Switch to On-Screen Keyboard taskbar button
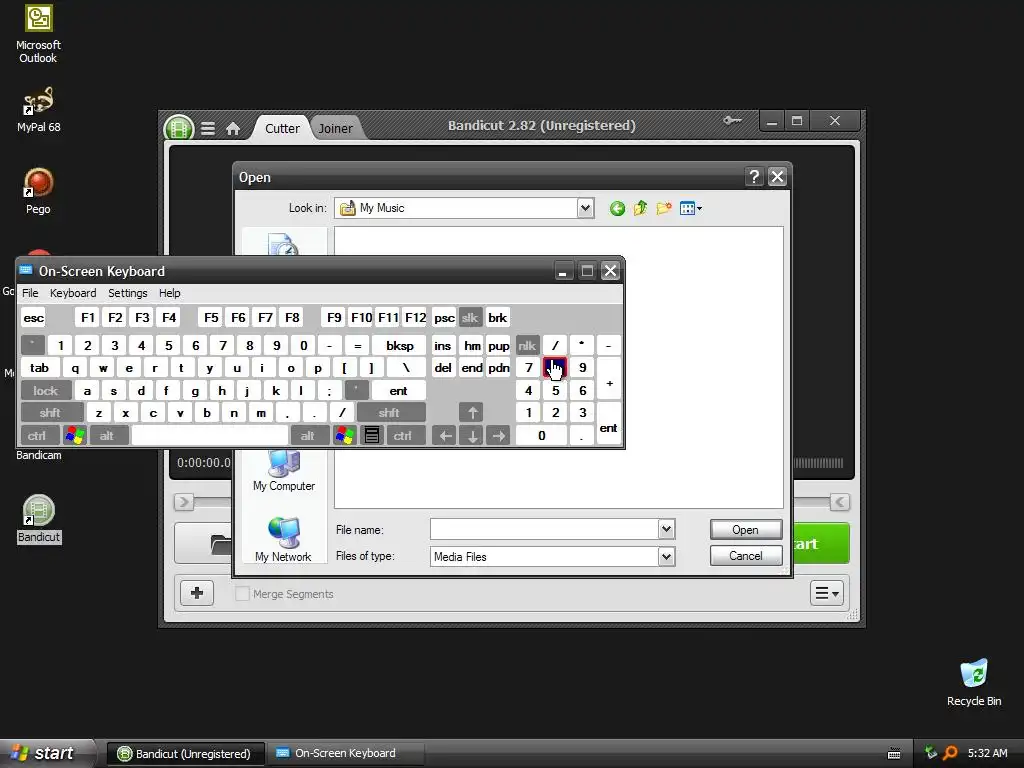The image size is (1024, 768). coord(345,754)
